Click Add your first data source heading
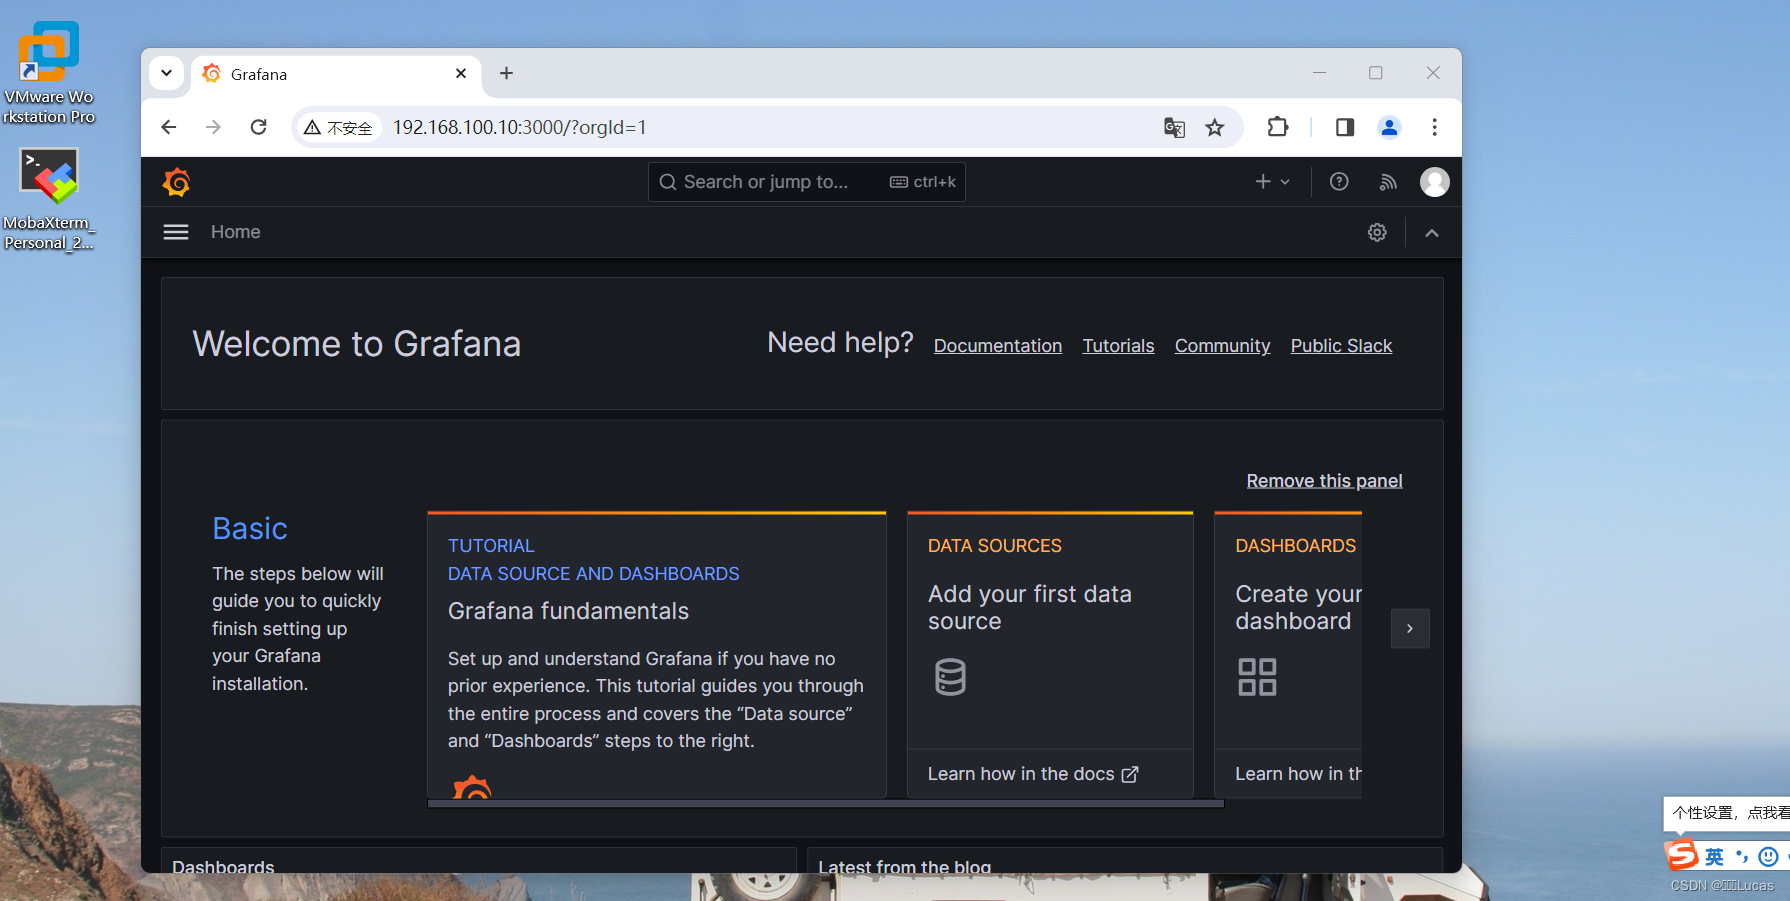This screenshot has width=1790, height=901. 1030,607
